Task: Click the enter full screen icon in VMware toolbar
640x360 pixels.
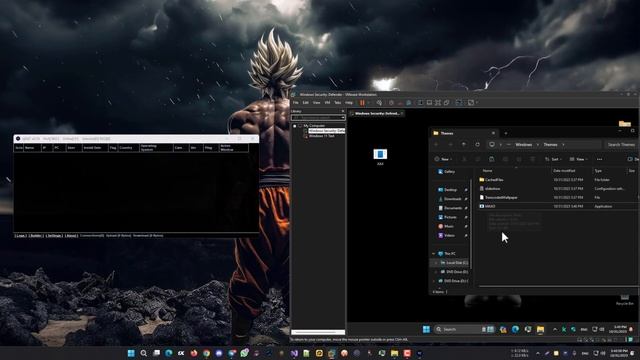Action: point(438,103)
